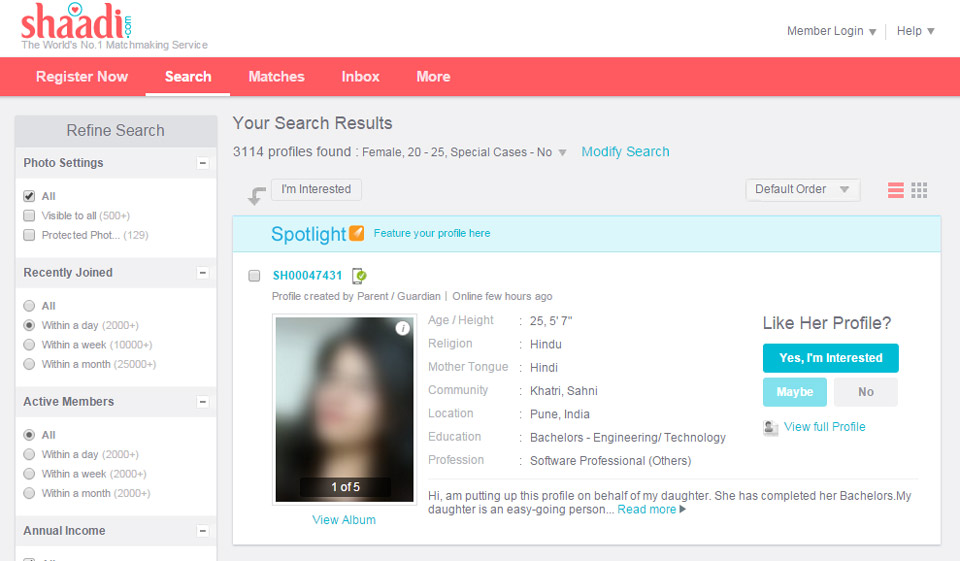Screen dimensions: 960x561
Task: Select 'Within a week' under Recently Joined
Action: point(29,345)
